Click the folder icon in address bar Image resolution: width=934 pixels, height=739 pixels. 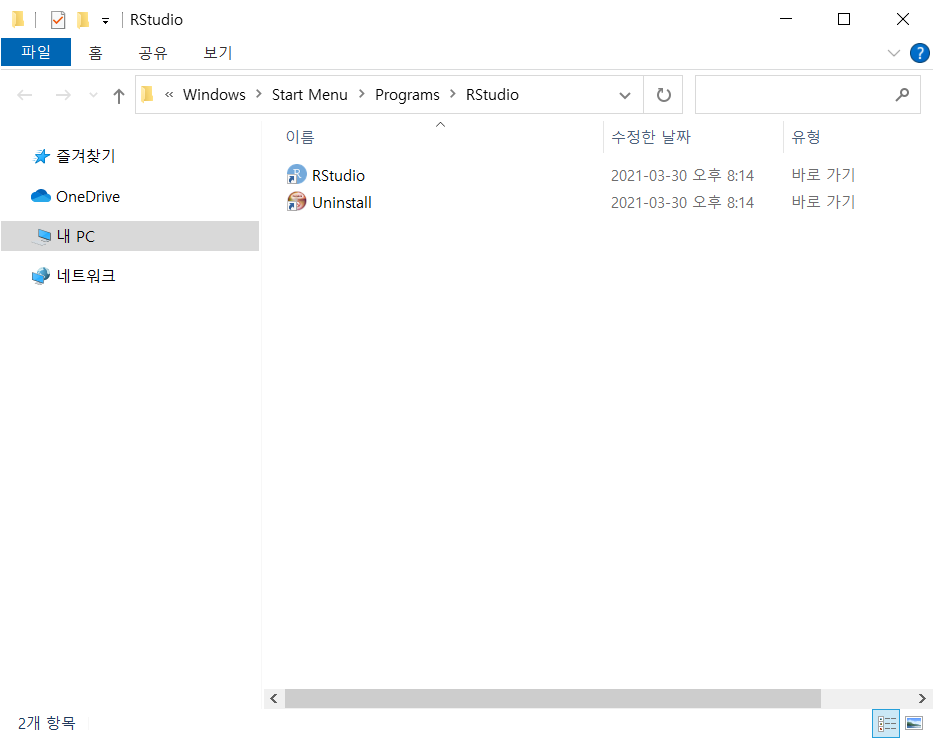(x=147, y=94)
